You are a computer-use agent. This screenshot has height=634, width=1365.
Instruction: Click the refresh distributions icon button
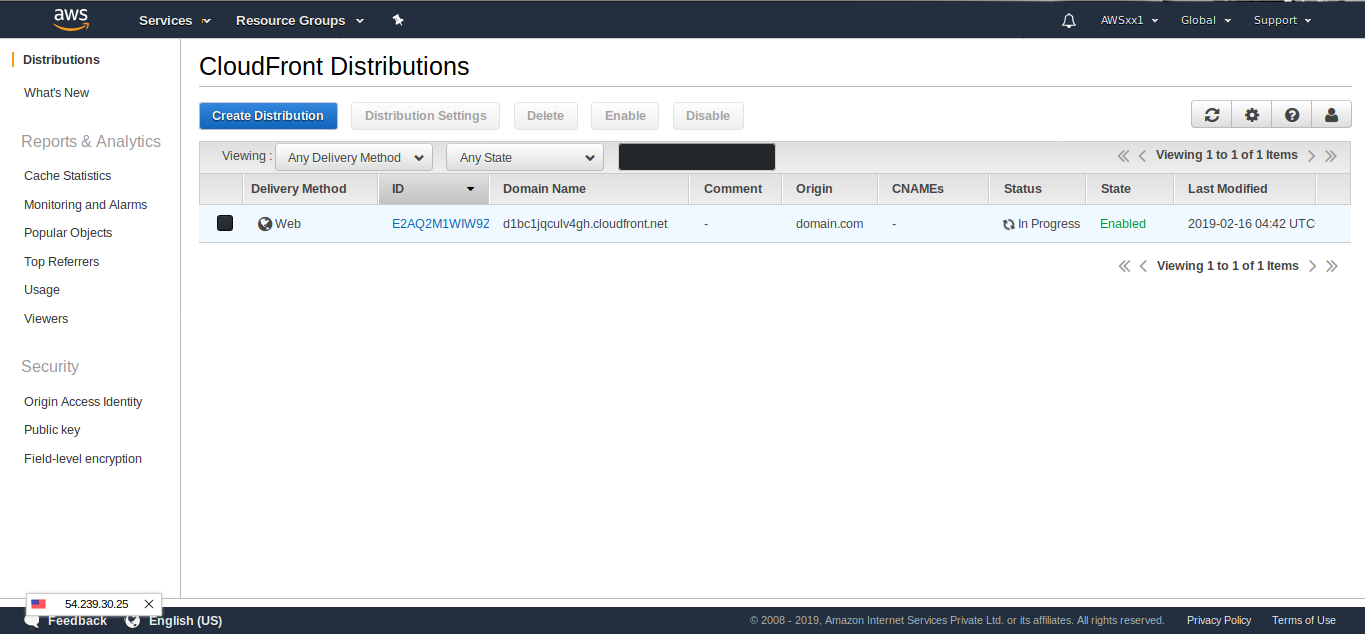click(1211, 115)
